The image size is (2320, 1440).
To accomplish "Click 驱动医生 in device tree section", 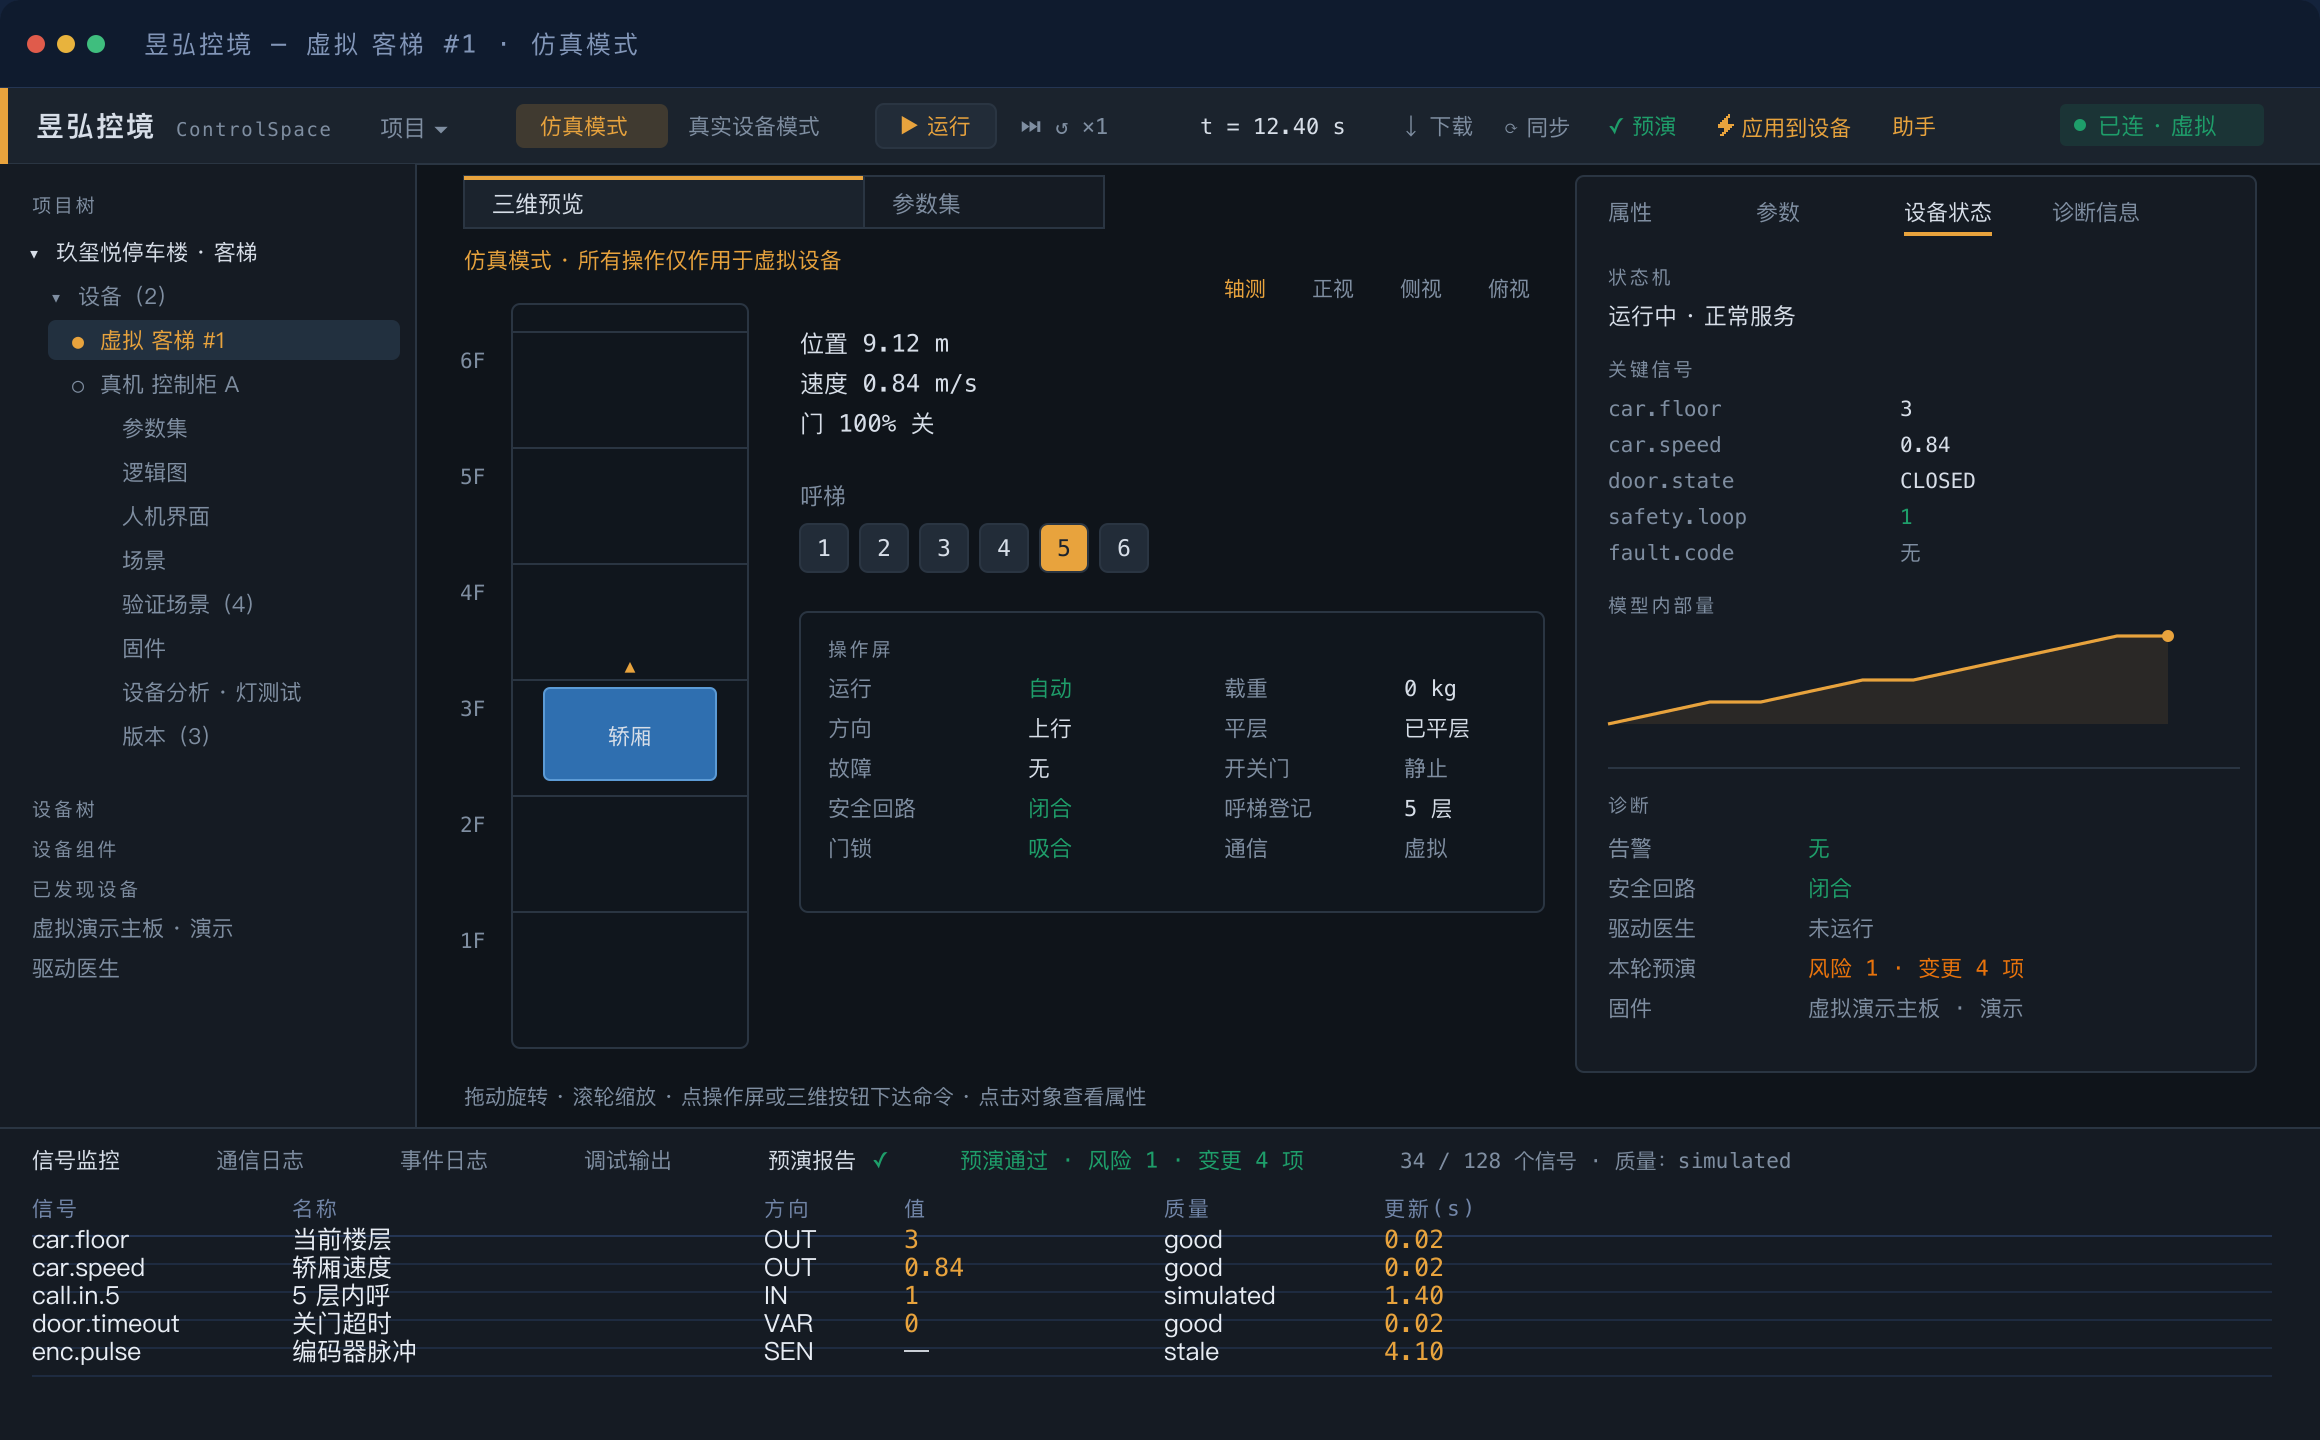I will coord(76,969).
